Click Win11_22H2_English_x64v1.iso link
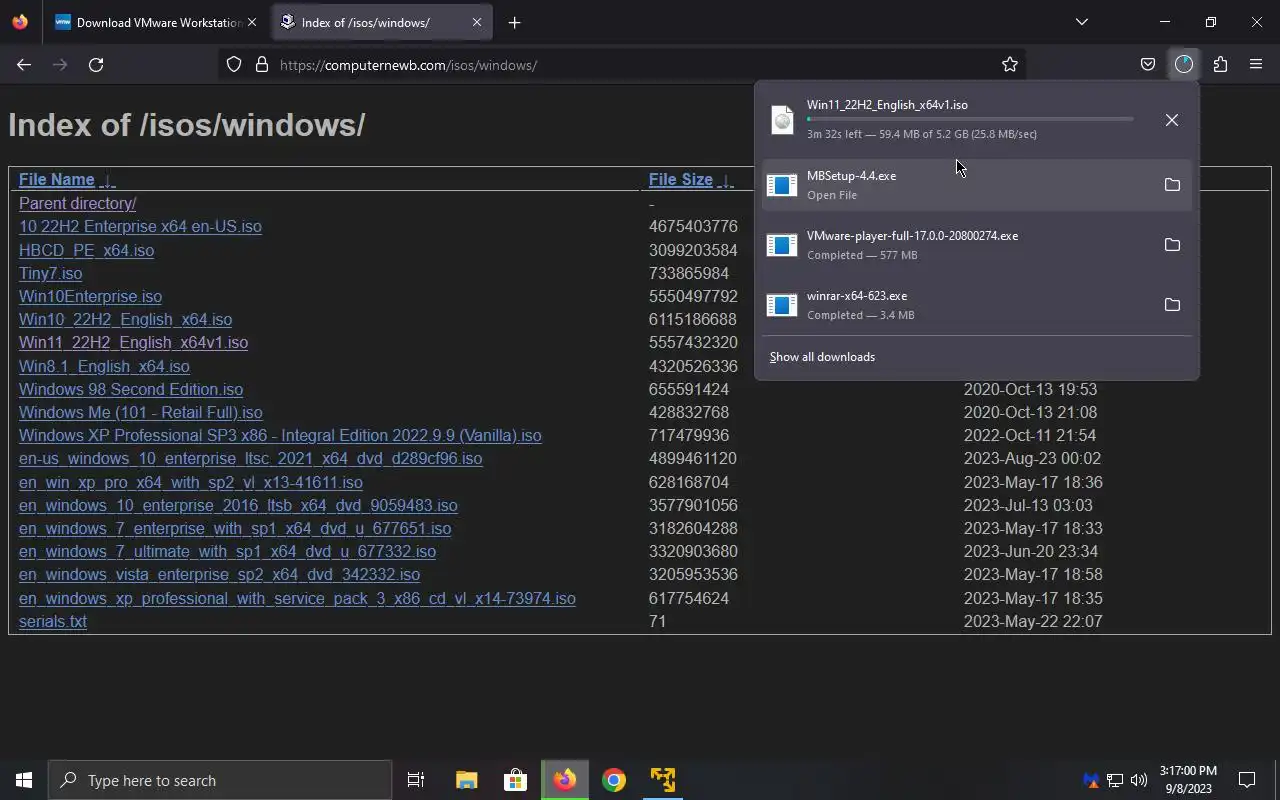This screenshot has width=1280, height=800. 133,343
